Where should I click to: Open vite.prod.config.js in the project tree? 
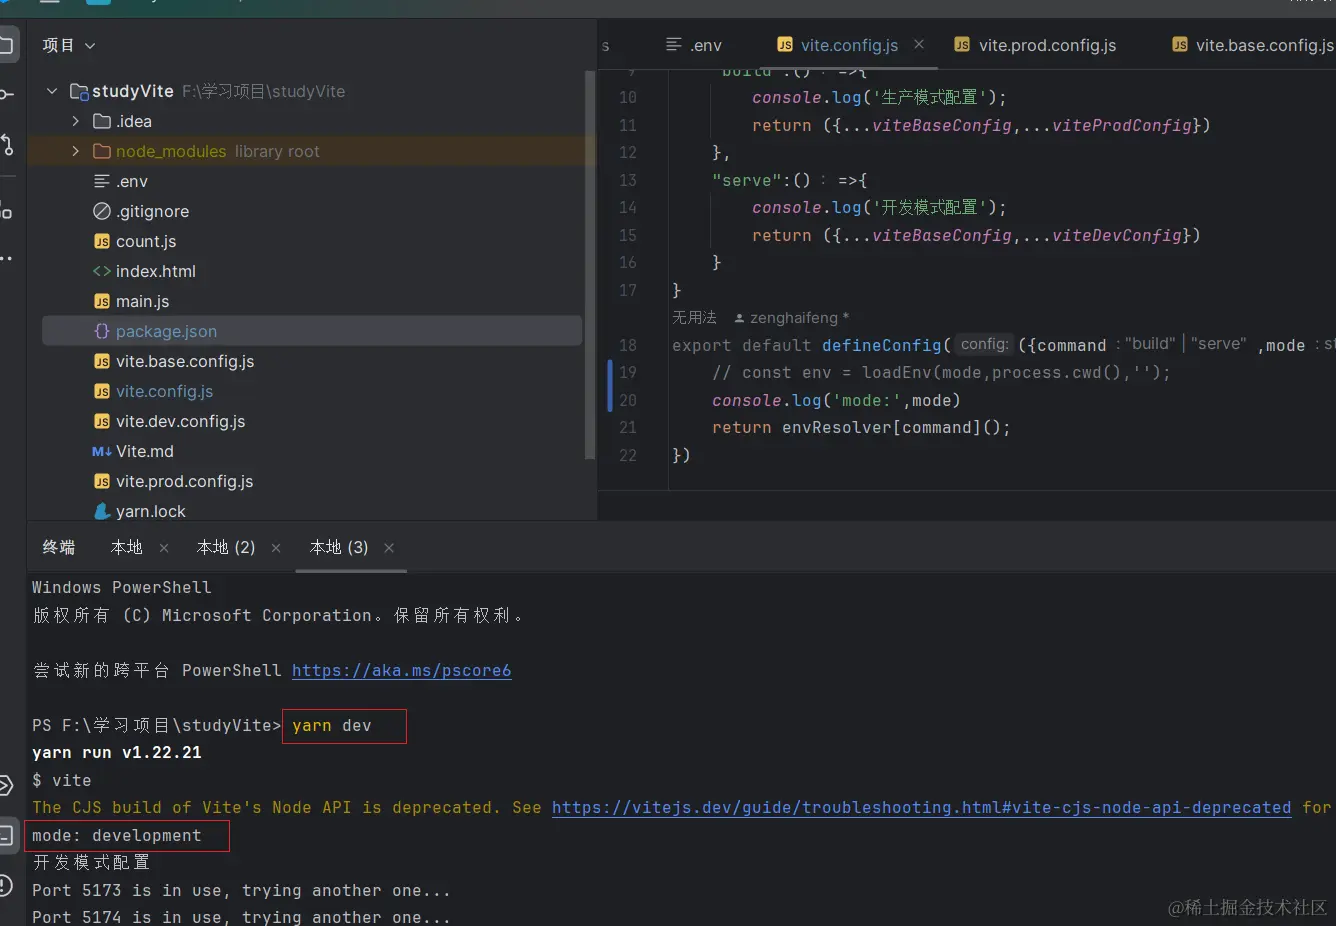pos(184,481)
